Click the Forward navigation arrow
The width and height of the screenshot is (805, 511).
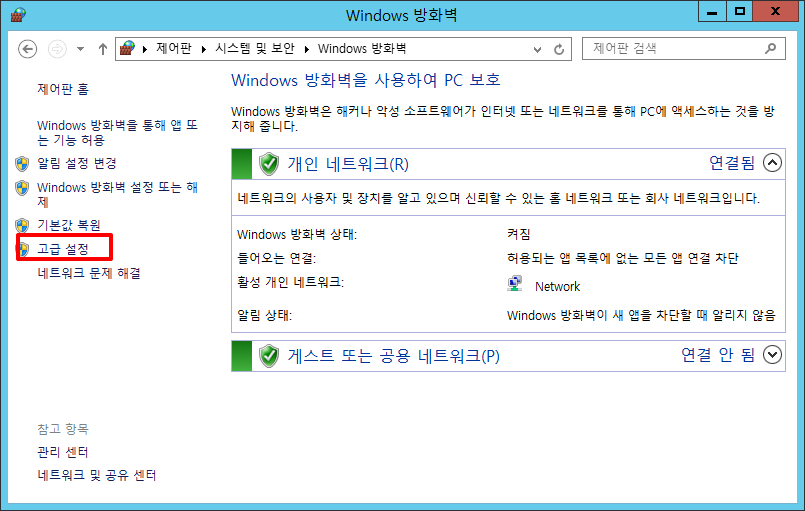[x=57, y=49]
